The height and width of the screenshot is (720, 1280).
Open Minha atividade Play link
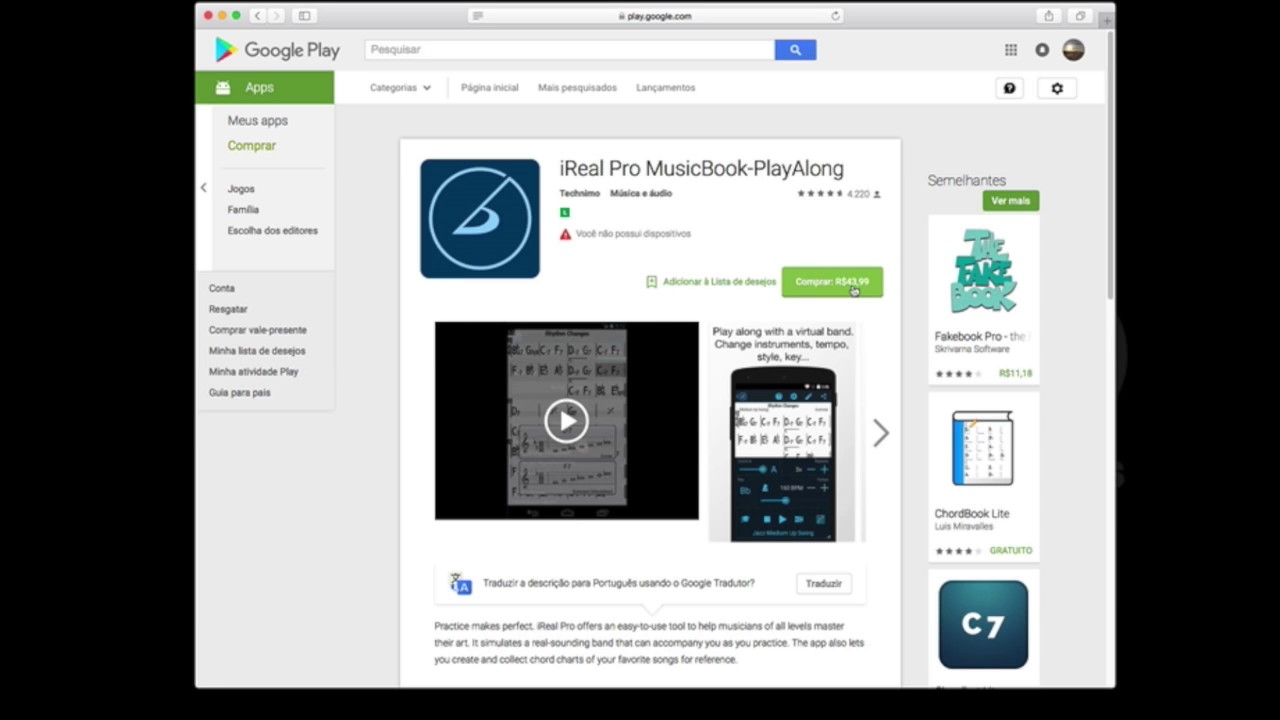tap(253, 372)
